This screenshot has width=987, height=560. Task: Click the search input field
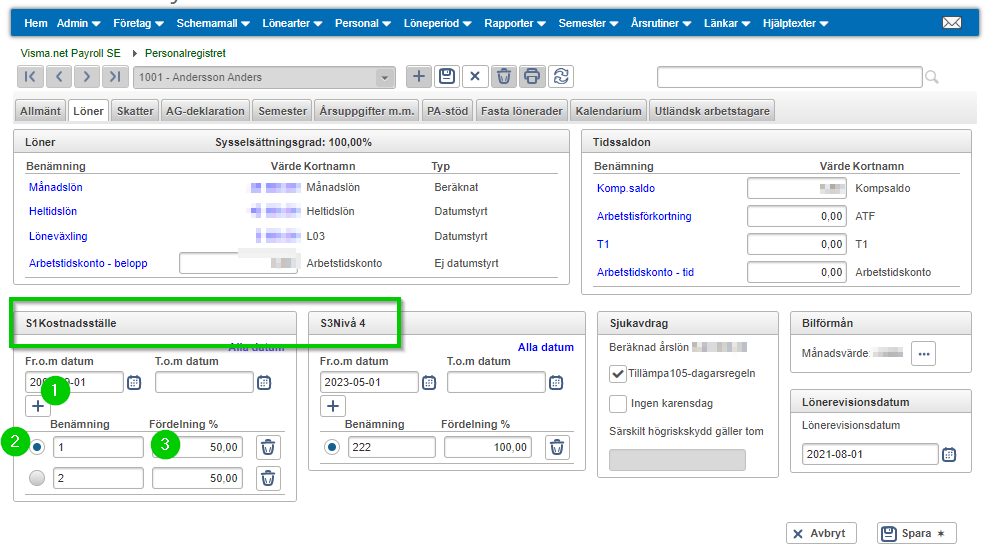point(789,77)
